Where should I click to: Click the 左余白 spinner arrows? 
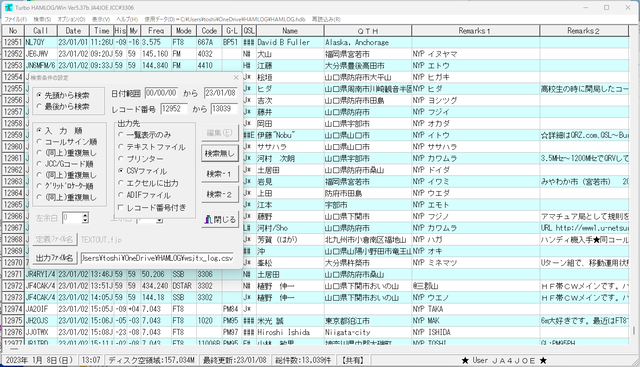(x=85, y=218)
